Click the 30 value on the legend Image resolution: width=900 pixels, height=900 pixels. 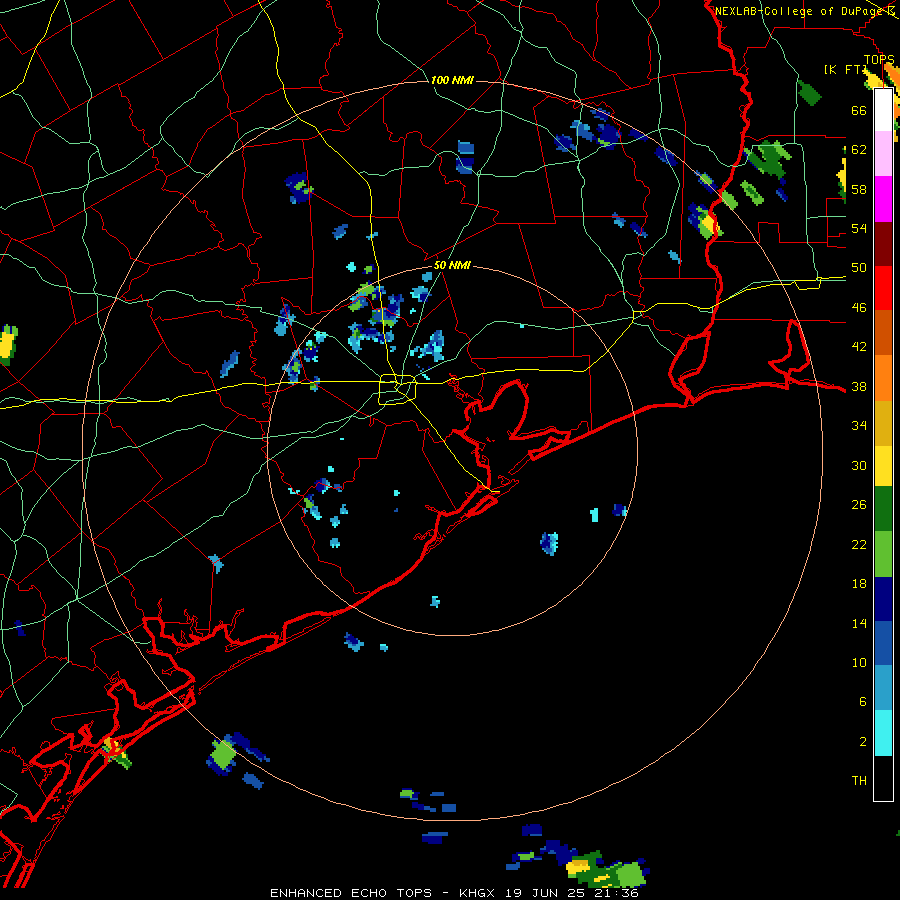[x=859, y=465]
